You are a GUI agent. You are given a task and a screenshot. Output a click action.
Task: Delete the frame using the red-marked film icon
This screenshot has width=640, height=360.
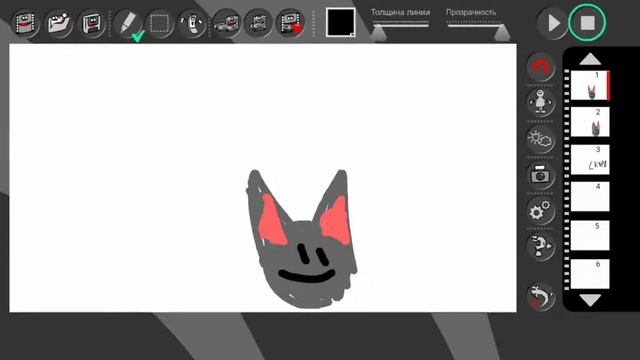pyautogui.click(x=291, y=23)
